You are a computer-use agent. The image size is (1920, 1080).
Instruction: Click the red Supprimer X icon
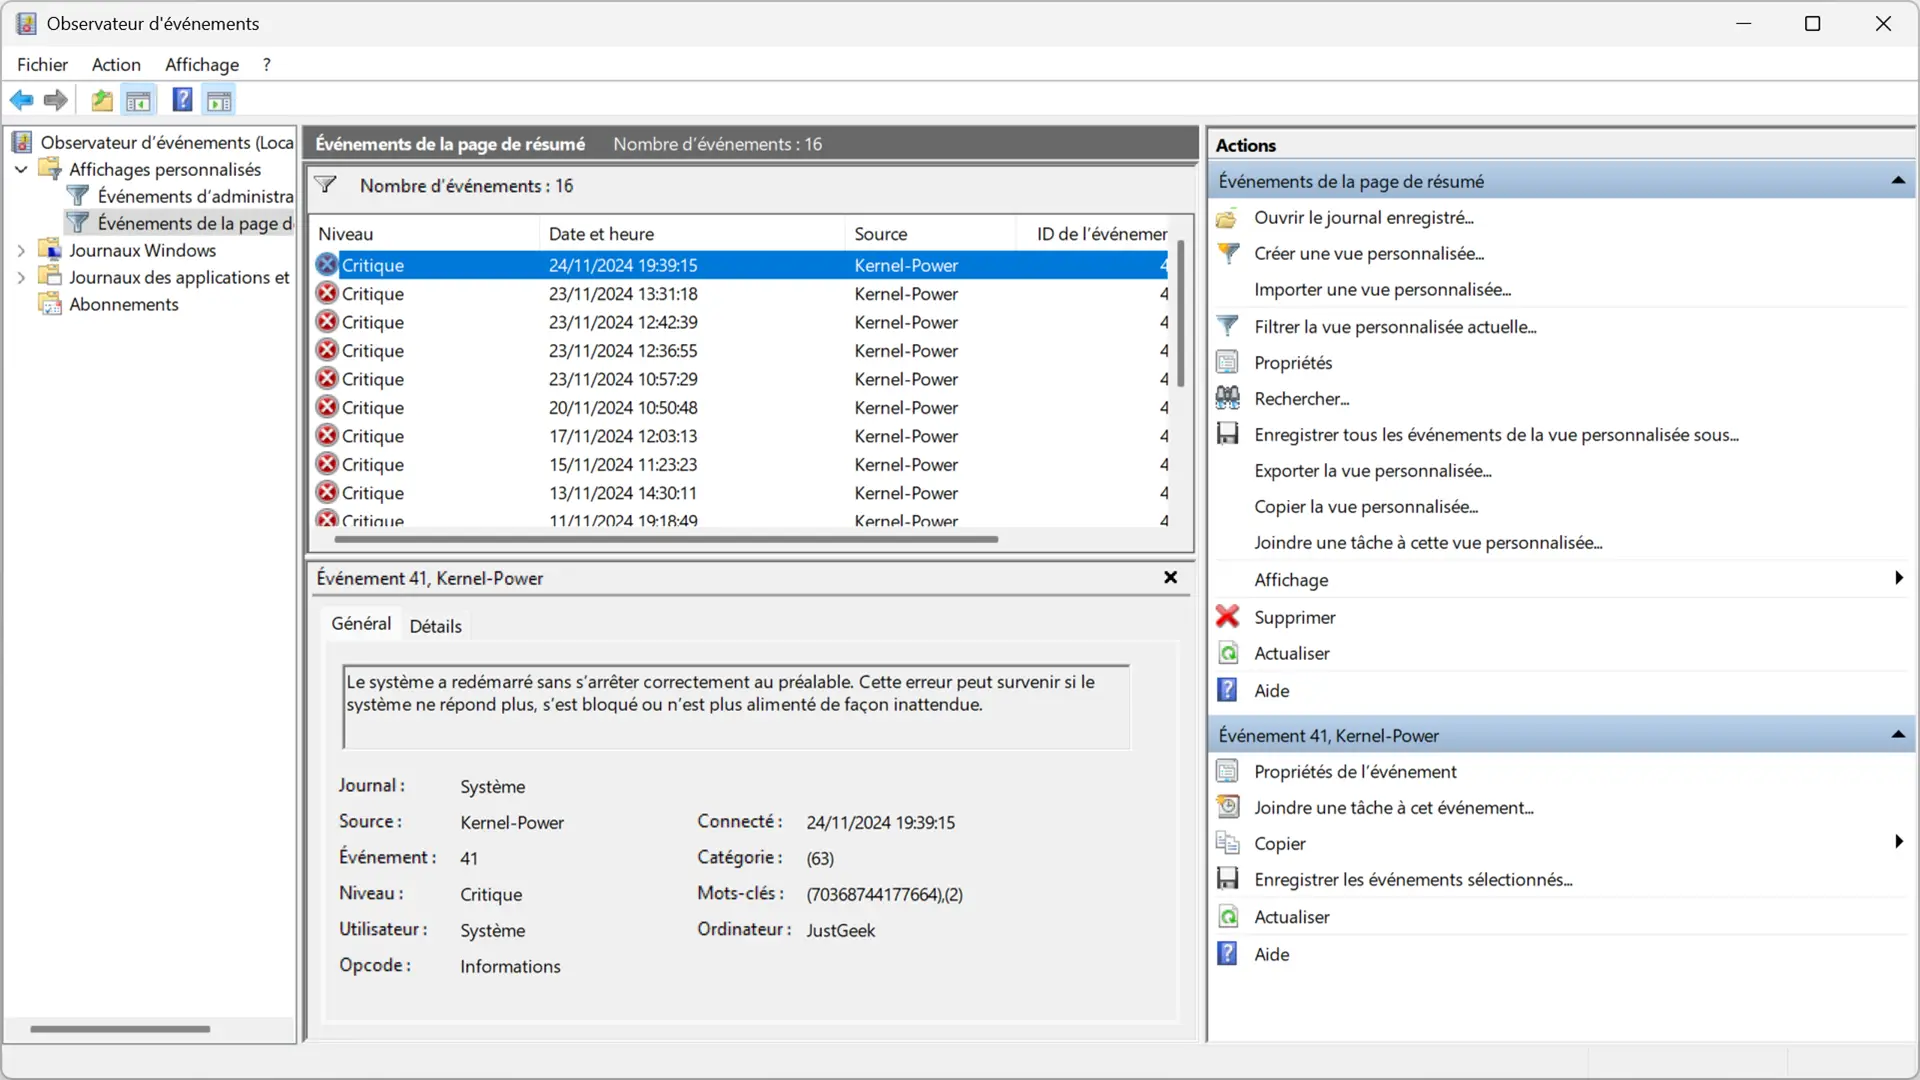1227,617
